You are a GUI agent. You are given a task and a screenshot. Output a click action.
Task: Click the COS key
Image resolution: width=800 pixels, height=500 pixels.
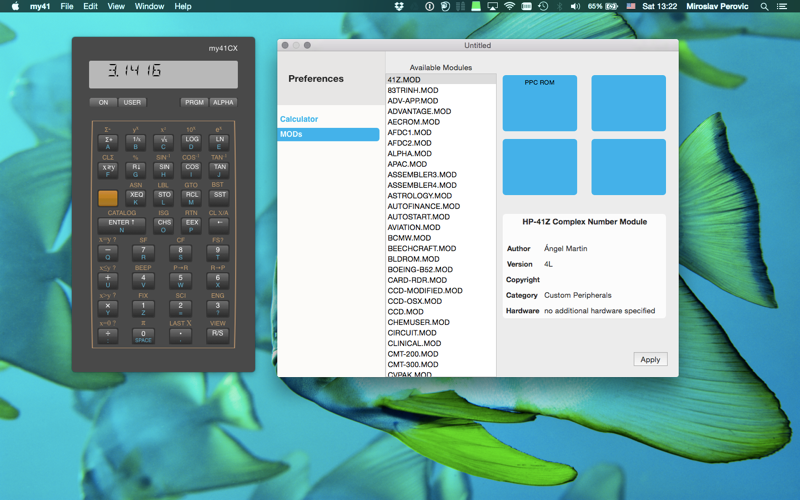pos(192,170)
